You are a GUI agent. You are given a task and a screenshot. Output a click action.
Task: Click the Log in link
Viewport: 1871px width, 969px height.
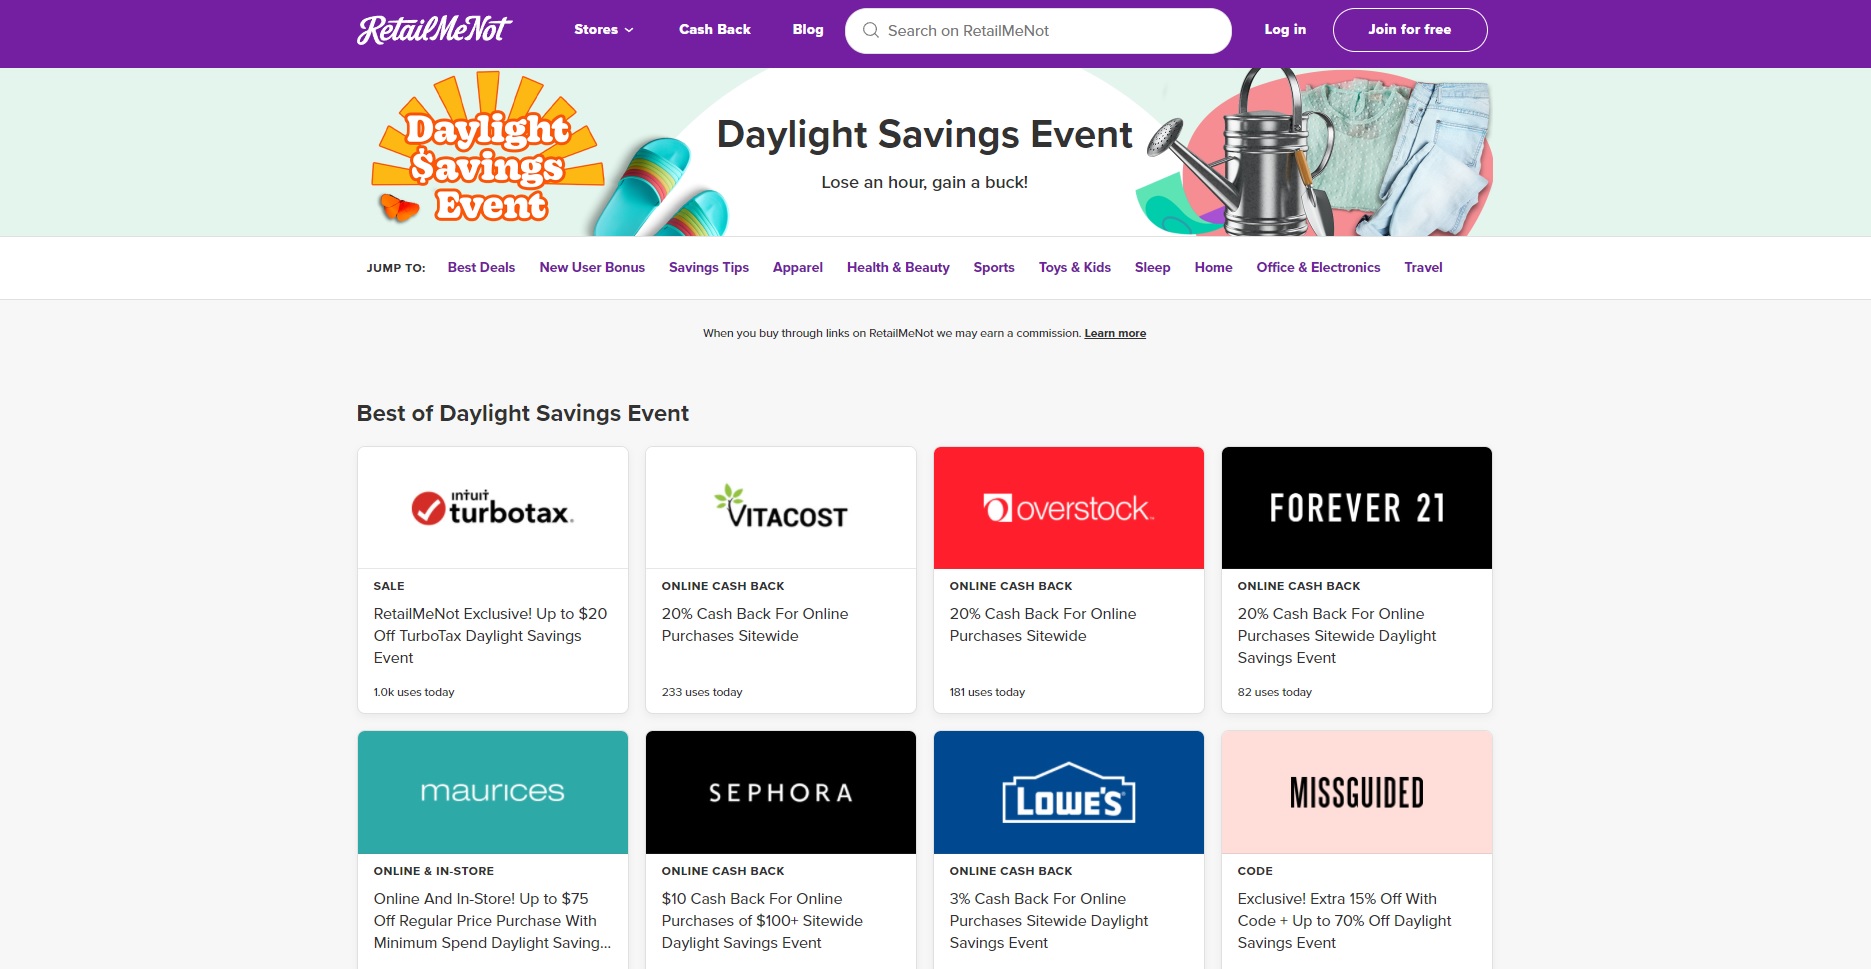coord(1285,30)
